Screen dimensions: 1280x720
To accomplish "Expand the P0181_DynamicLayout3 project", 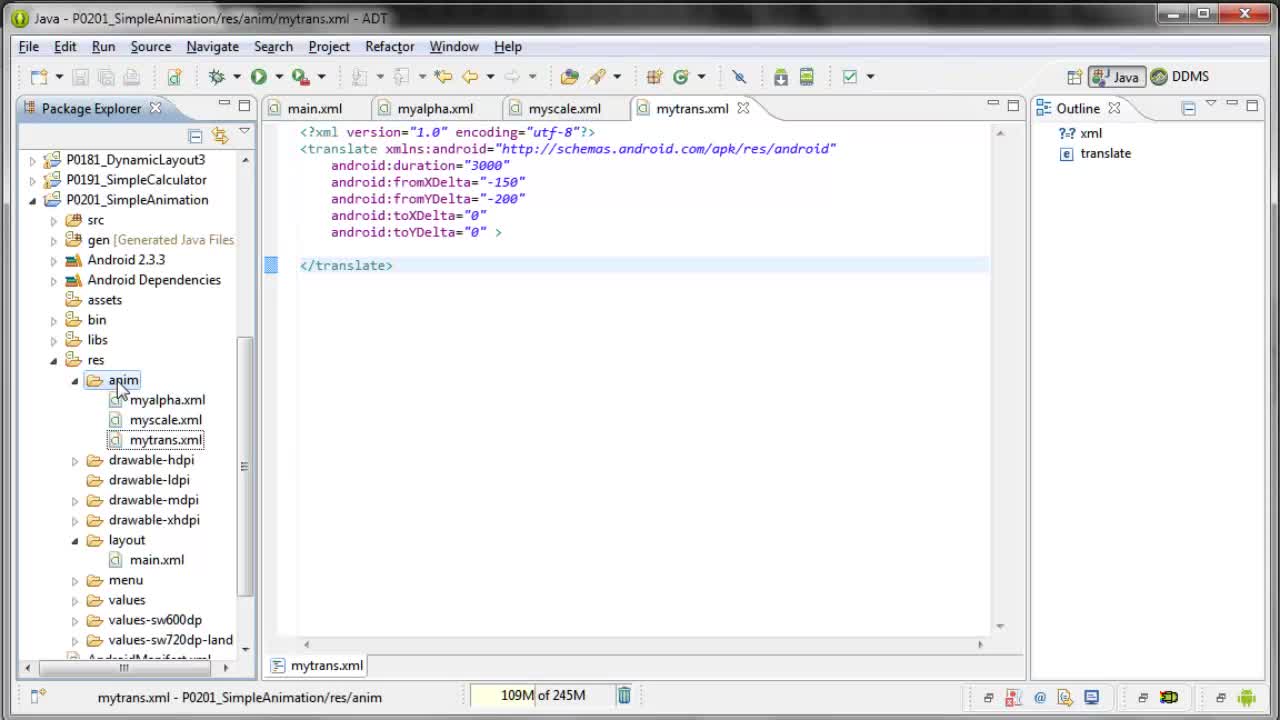I will (32, 160).
